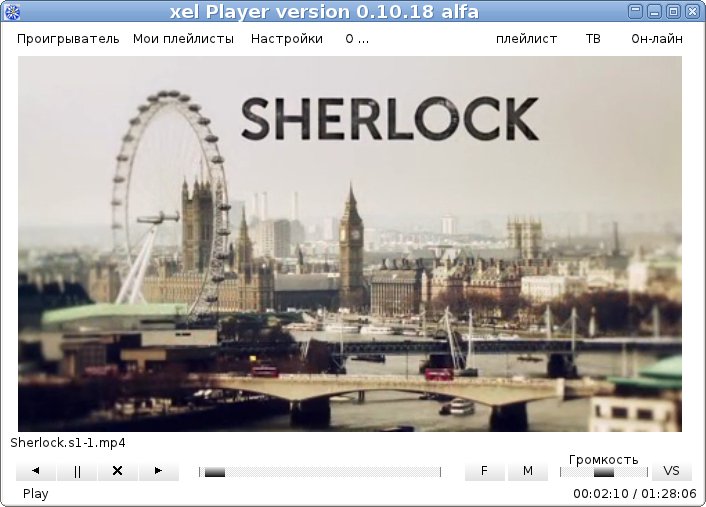Switch to the Он-лайн mode

(x=657, y=39)
